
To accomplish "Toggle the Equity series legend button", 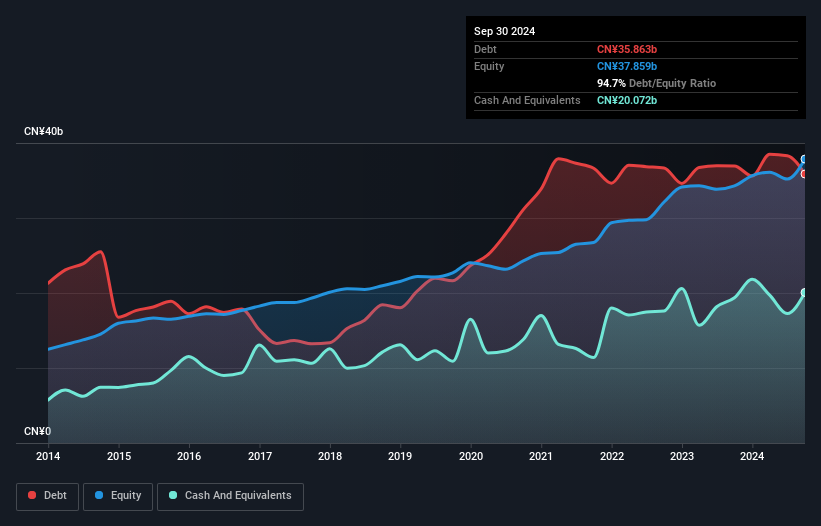I will (118, 496).
